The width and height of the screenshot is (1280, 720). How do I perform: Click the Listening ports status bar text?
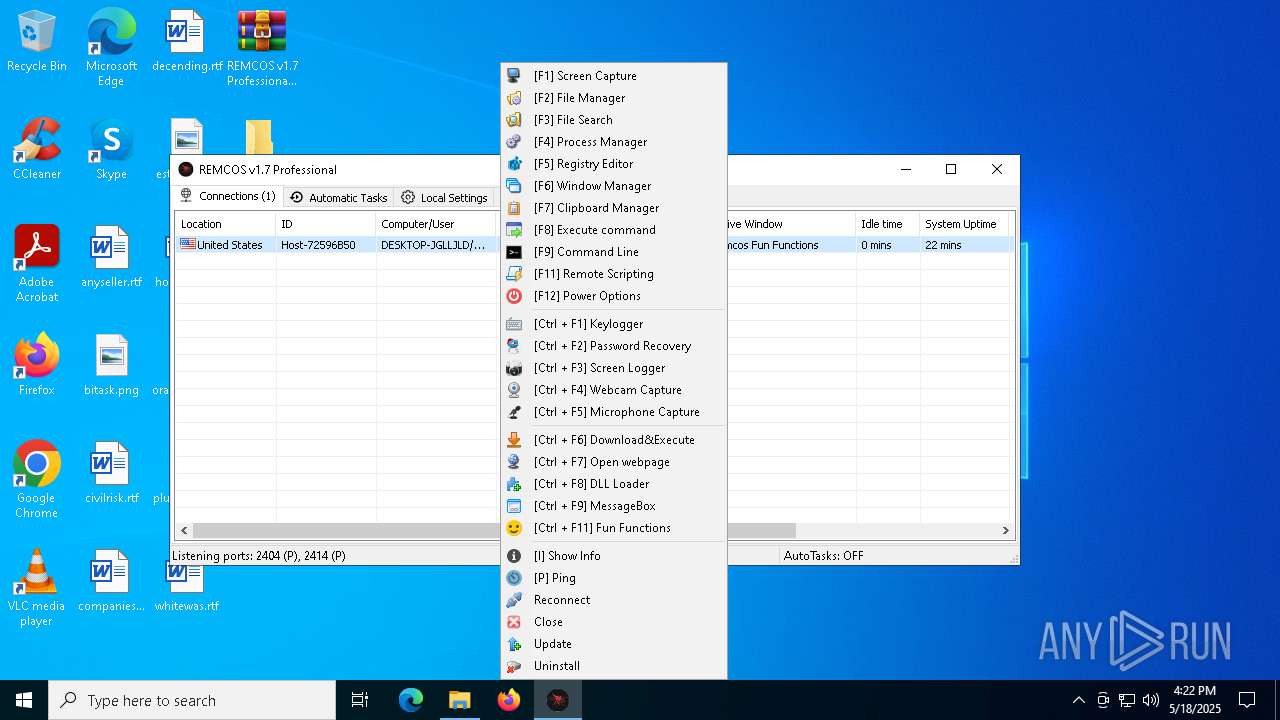pos(259,556)
